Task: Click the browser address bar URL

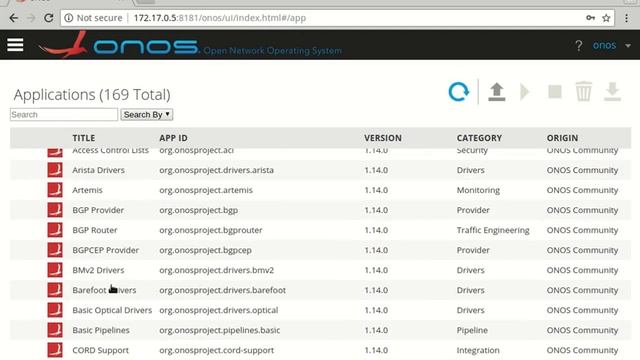Action: (220, 18)
